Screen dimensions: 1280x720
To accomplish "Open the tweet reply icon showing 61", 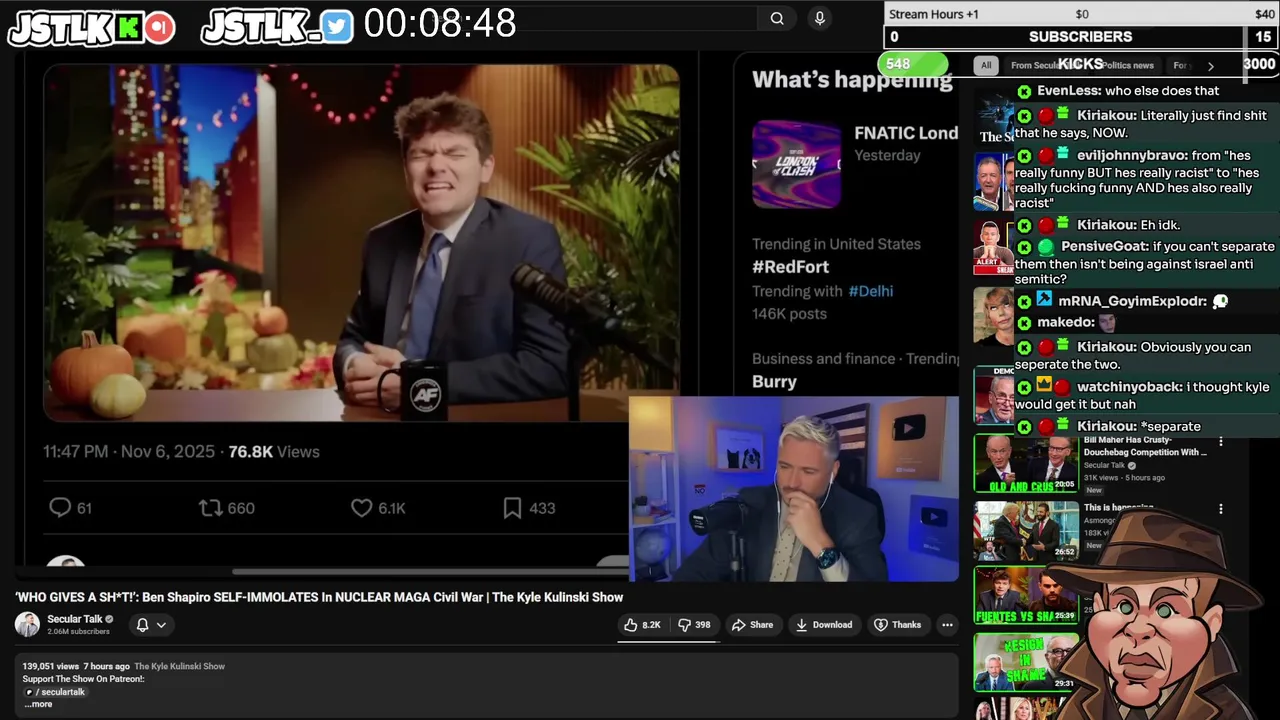I will click(60, 508).
